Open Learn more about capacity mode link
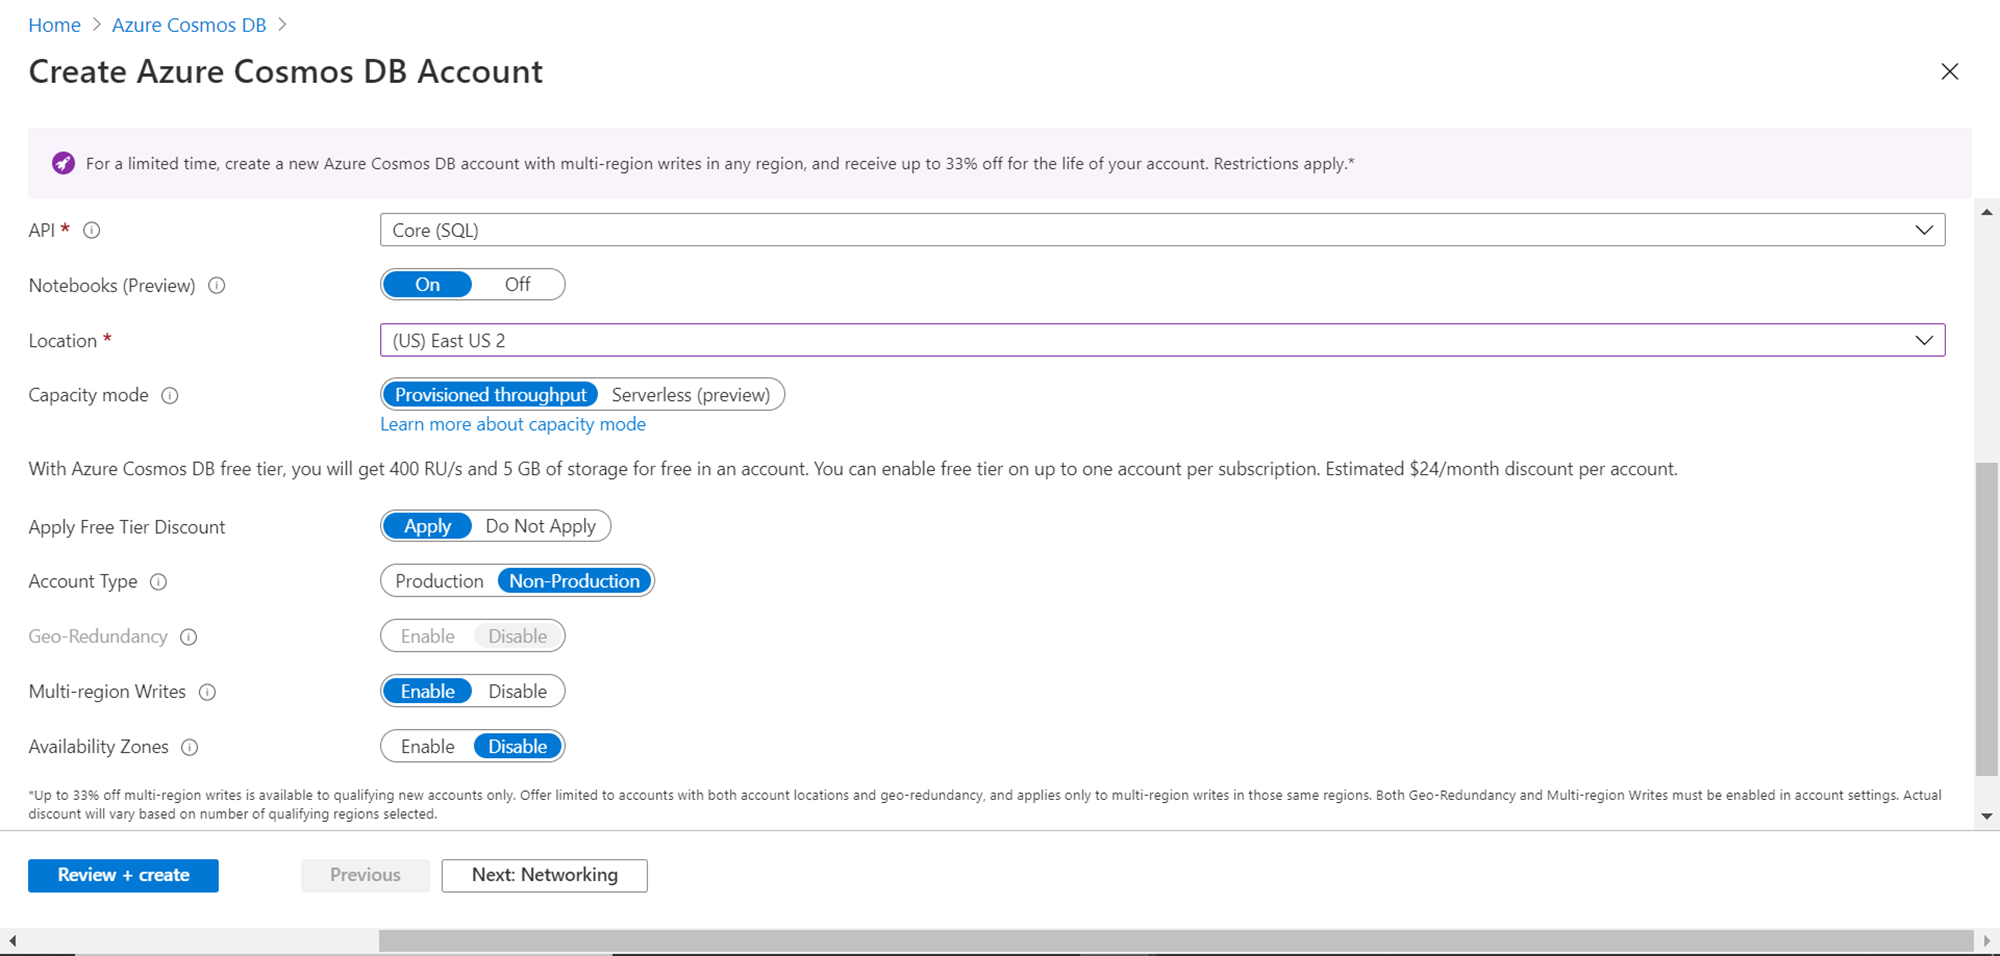 [x=513, y=424]
